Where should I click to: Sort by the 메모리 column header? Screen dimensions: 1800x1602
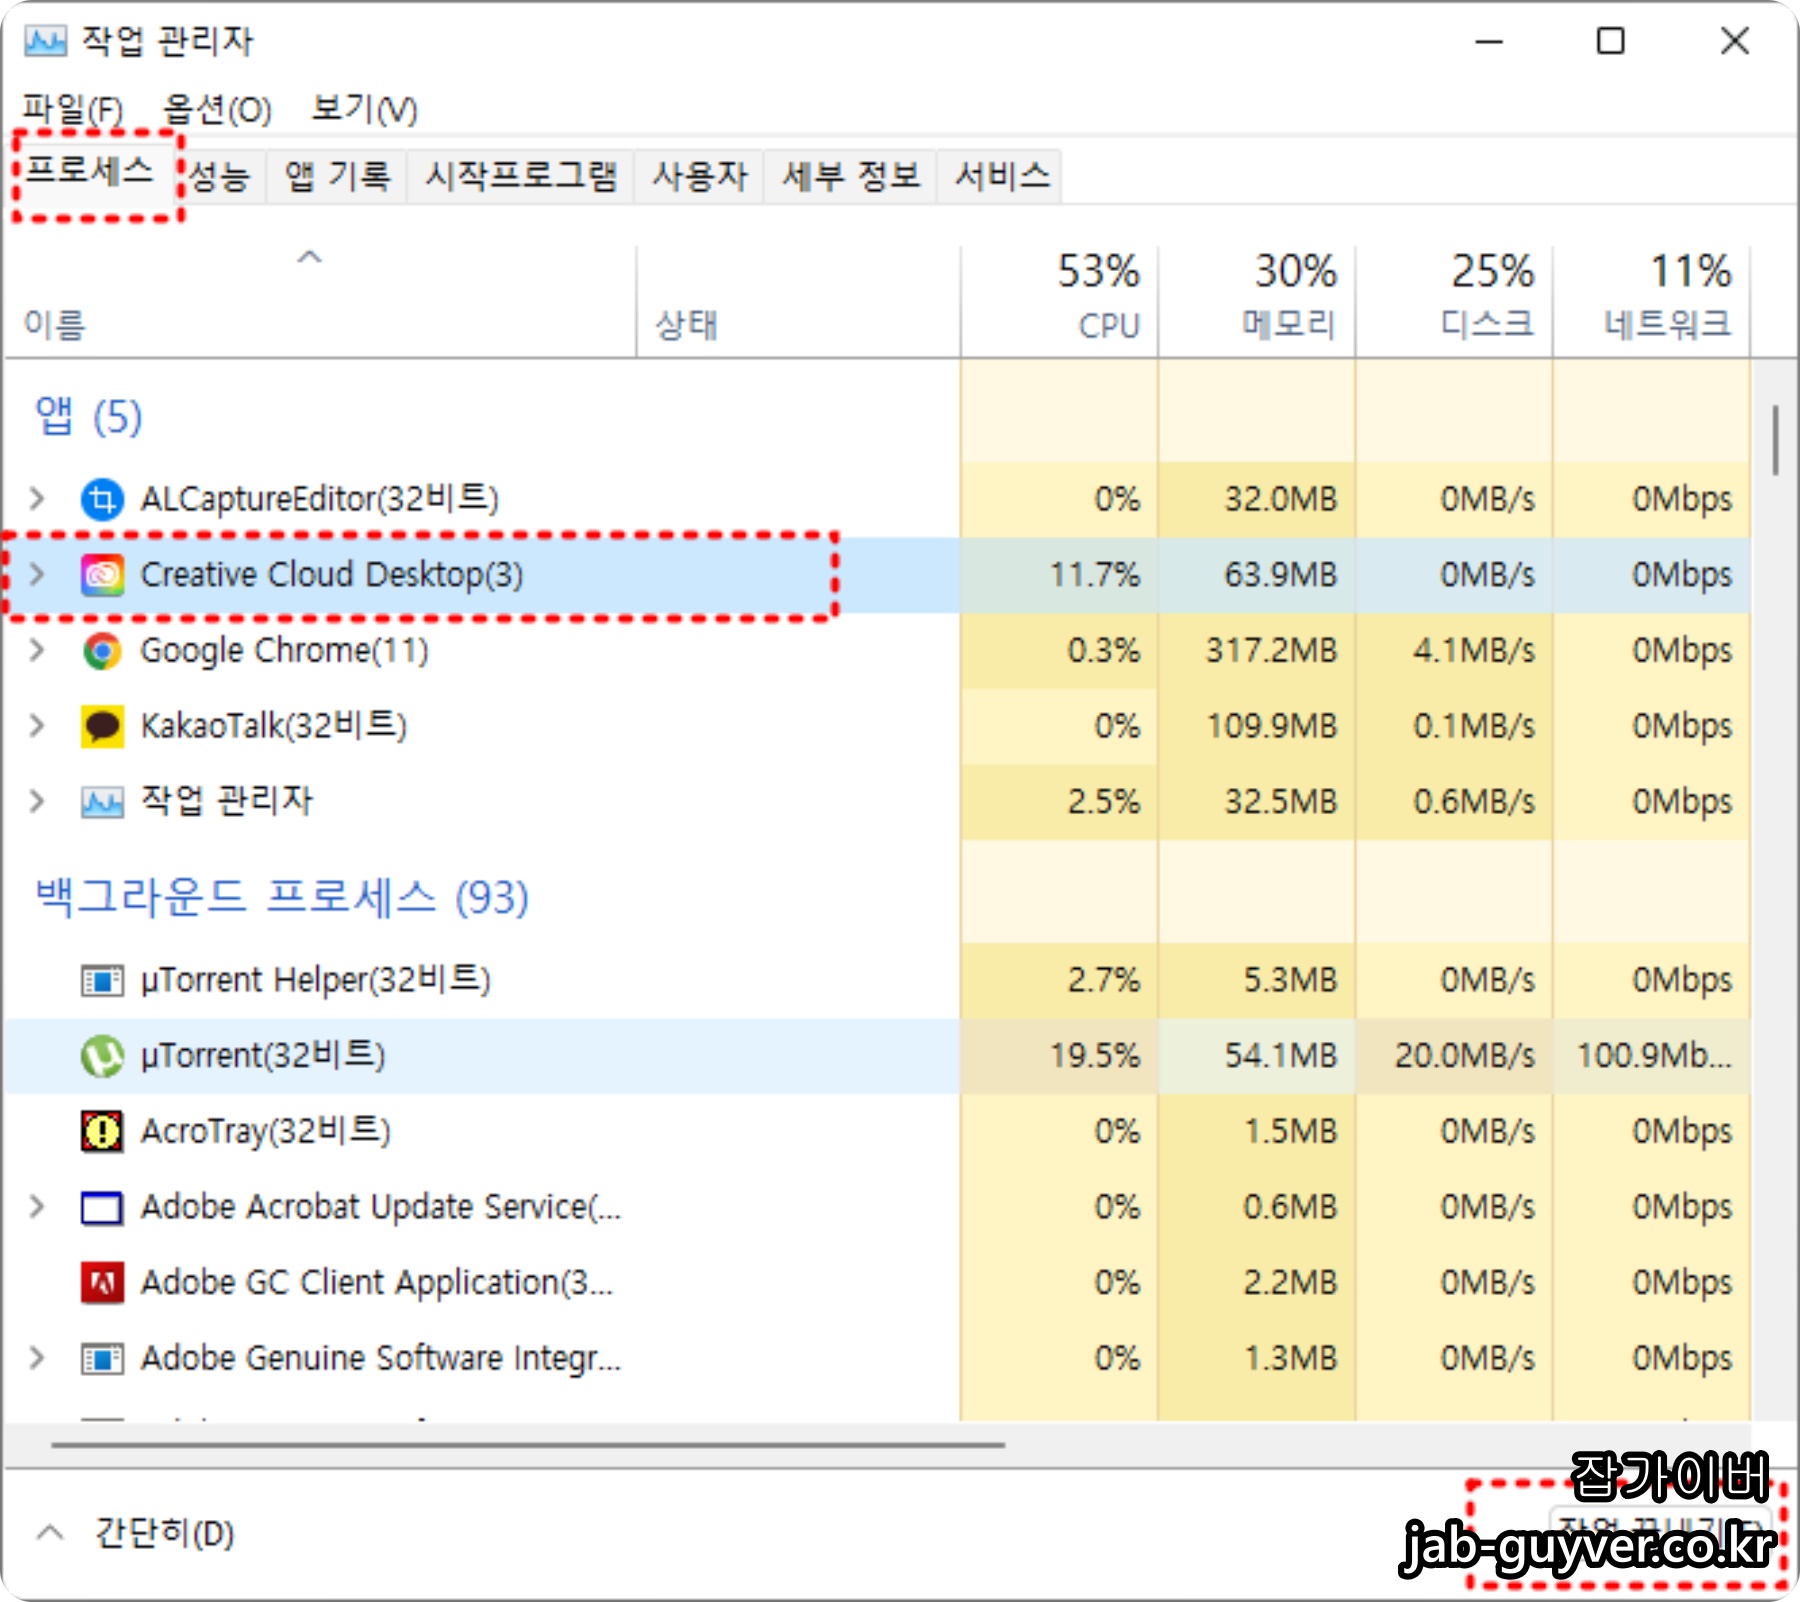(x=1257, y=302)
